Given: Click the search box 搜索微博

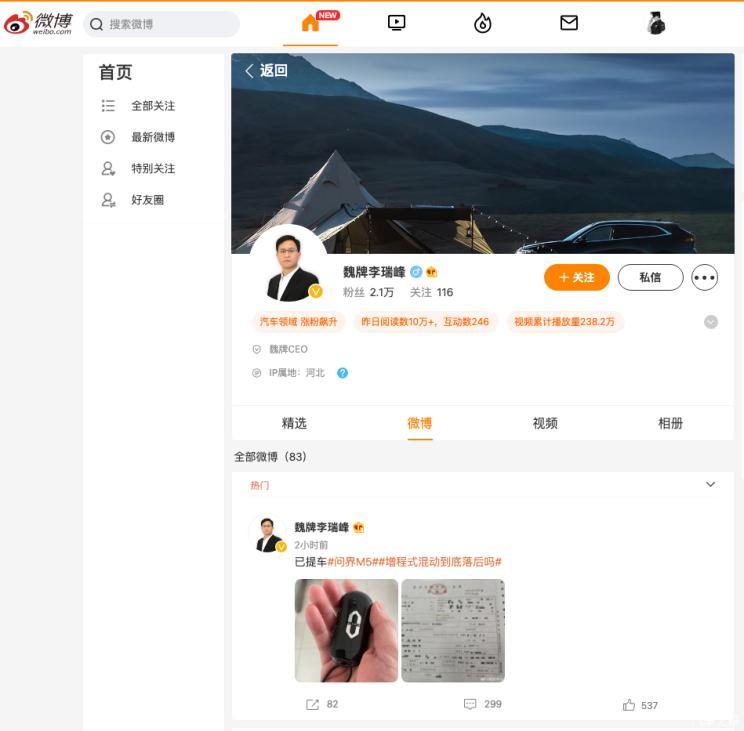Looking at the screenshot, I should pyautogui.click(x=161, y=24).
